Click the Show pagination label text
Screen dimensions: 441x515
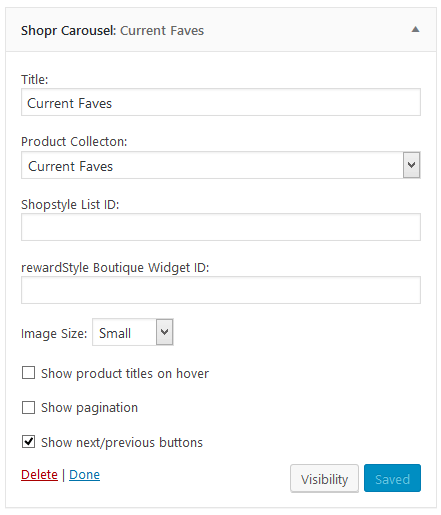click(89, 408)
